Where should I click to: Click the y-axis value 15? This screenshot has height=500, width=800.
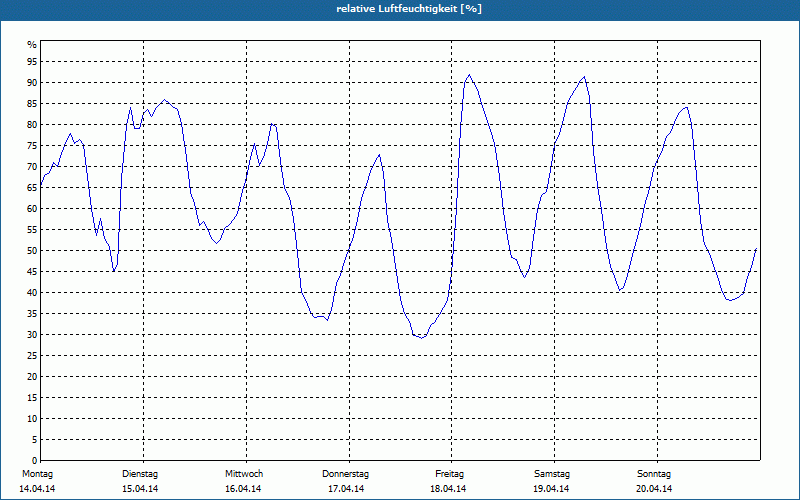pos(32,398)
